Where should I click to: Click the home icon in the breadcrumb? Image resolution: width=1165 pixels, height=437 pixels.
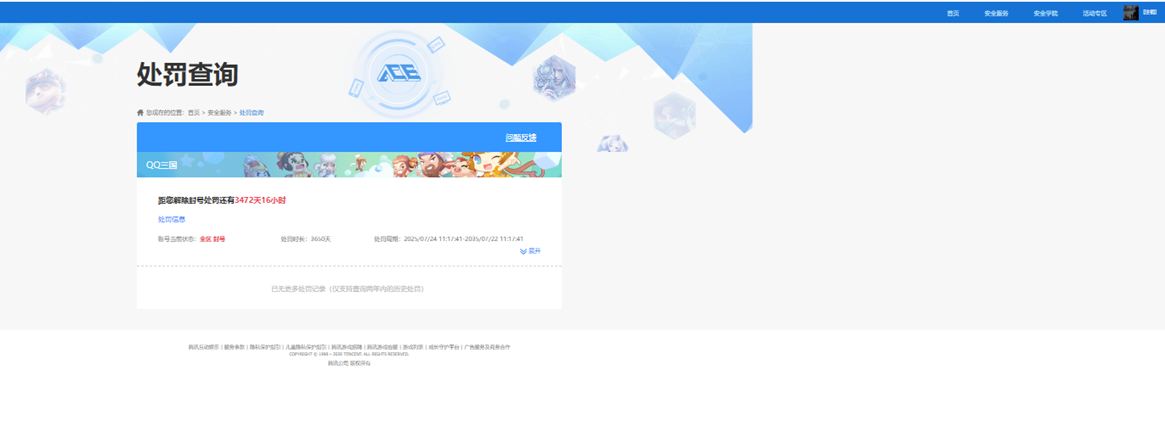click(140, 112)
